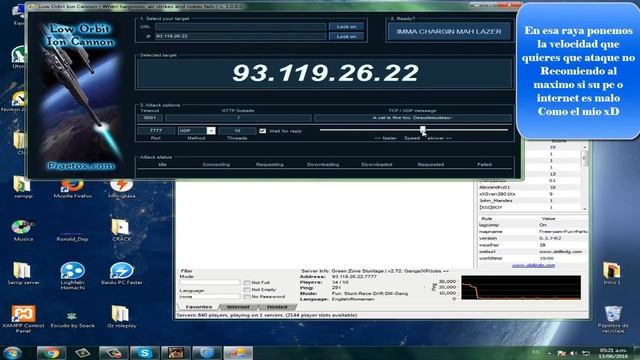Select player xXSven280.IXx in list
This screenshot has width=640, height=360.
530,194
